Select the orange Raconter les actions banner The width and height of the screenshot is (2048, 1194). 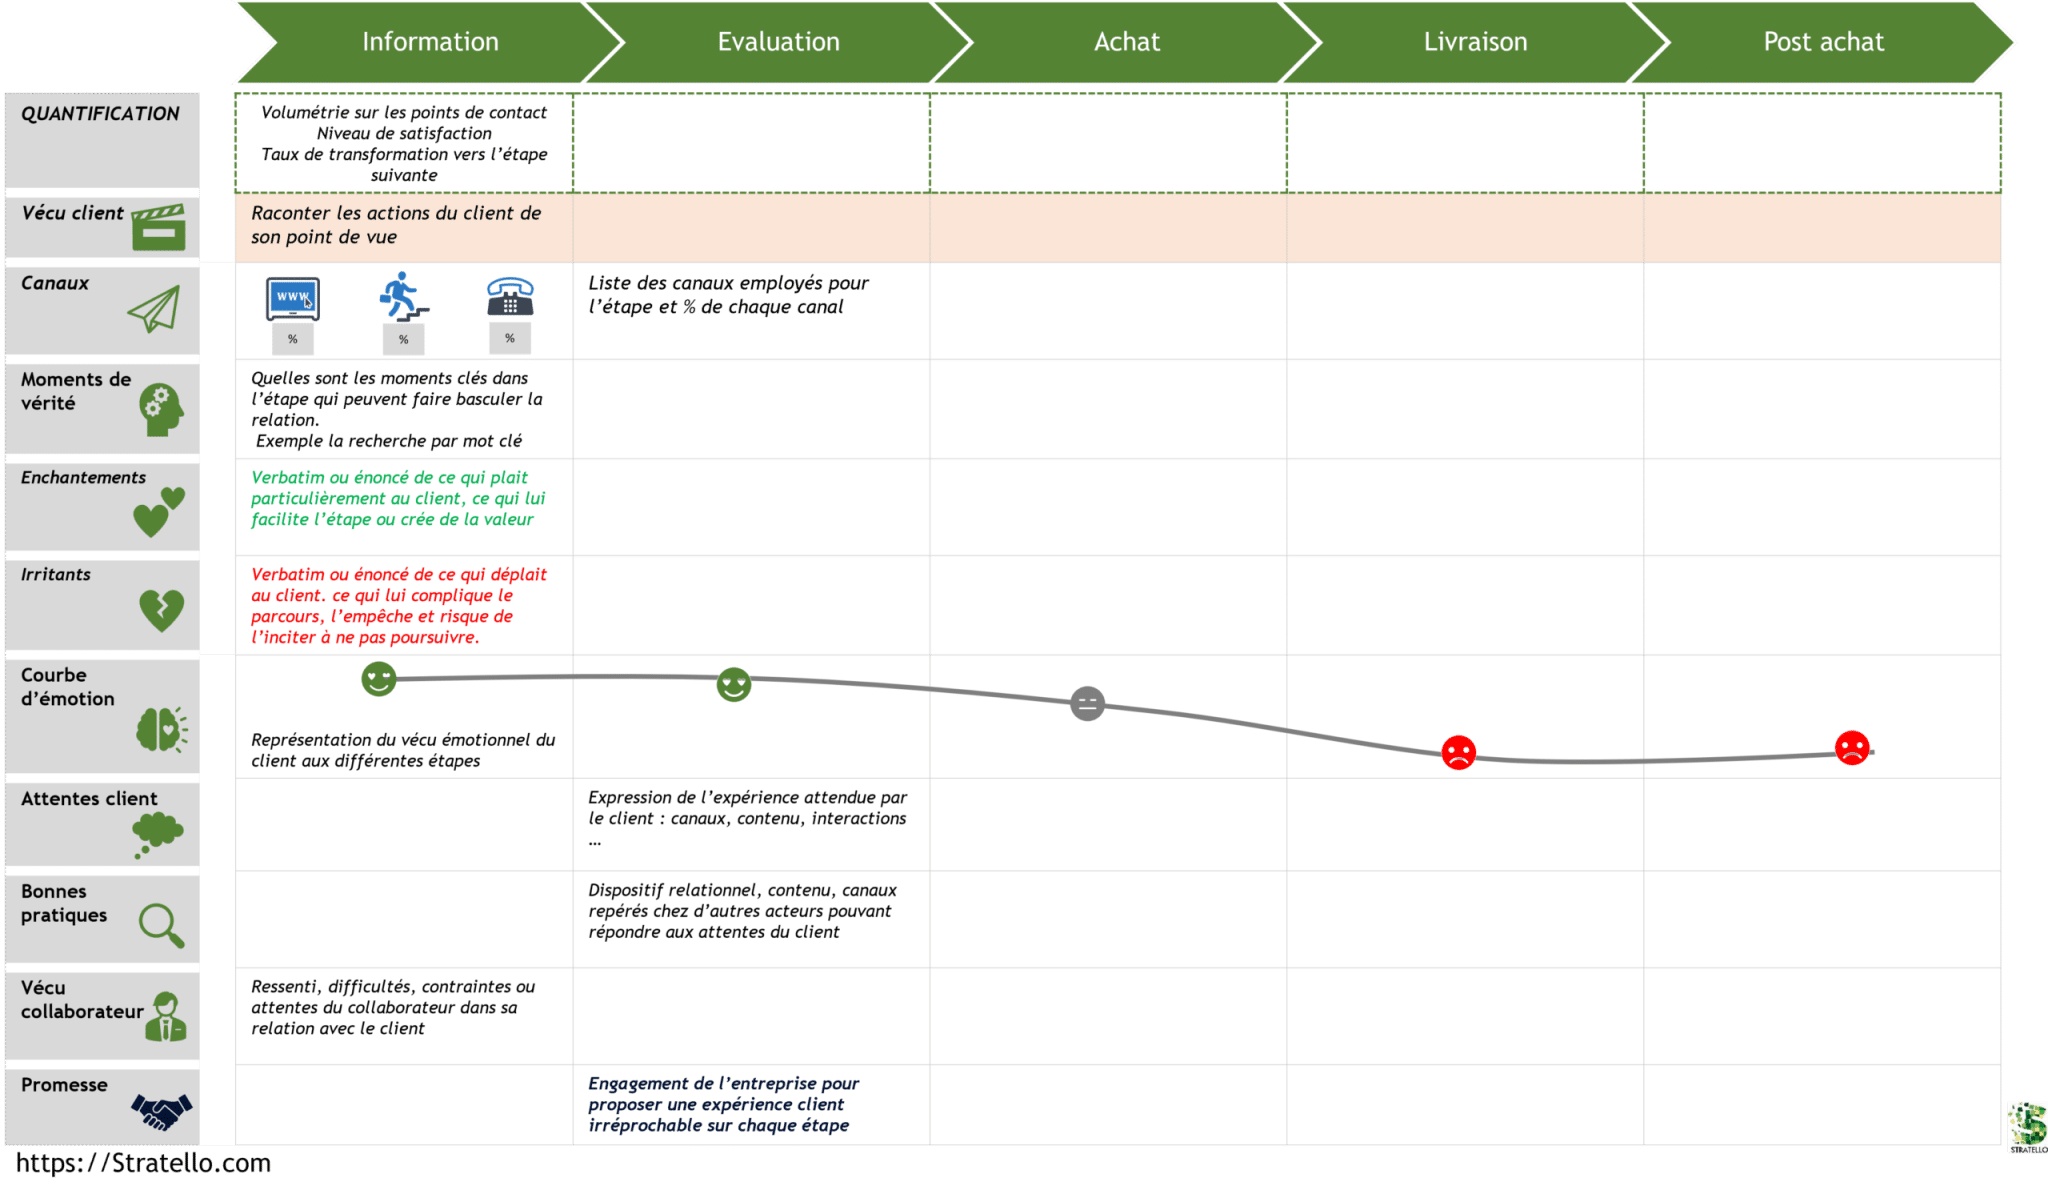(x=395, y=224)
